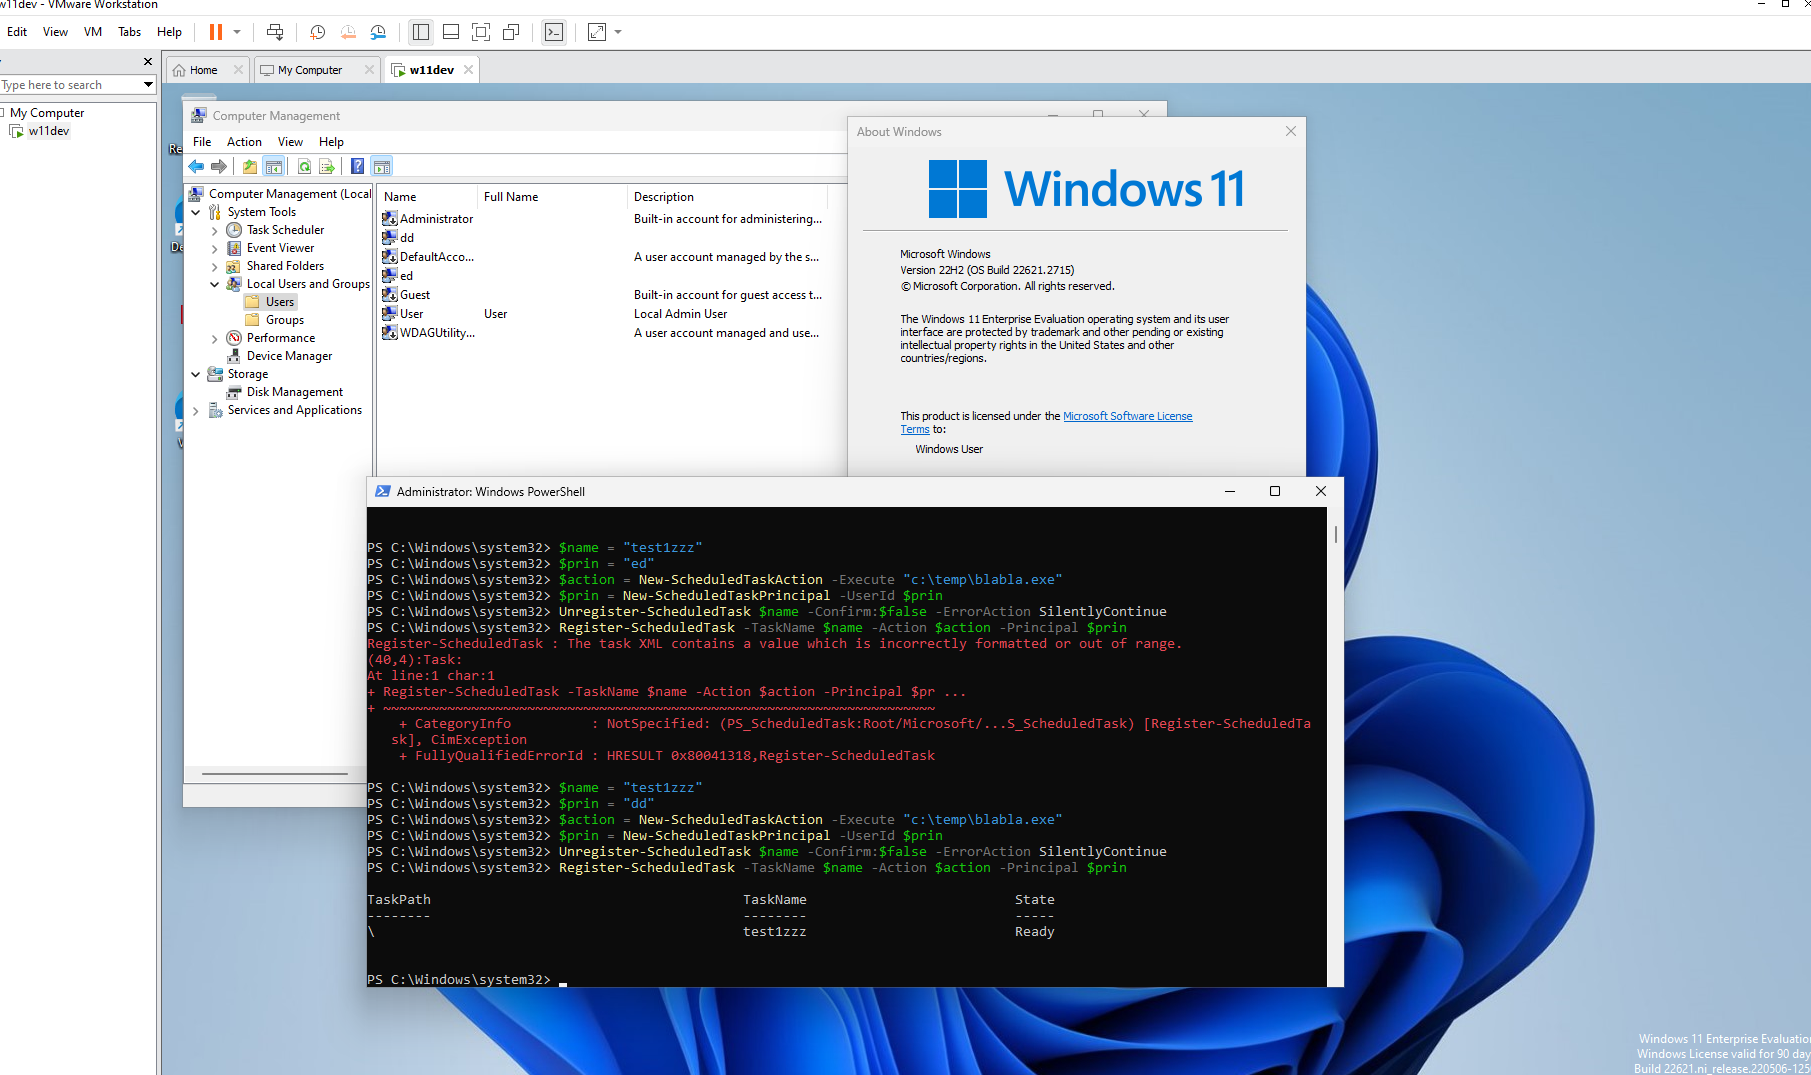
Task: Open File menu in Computer Management
Action: coord(202,142)
